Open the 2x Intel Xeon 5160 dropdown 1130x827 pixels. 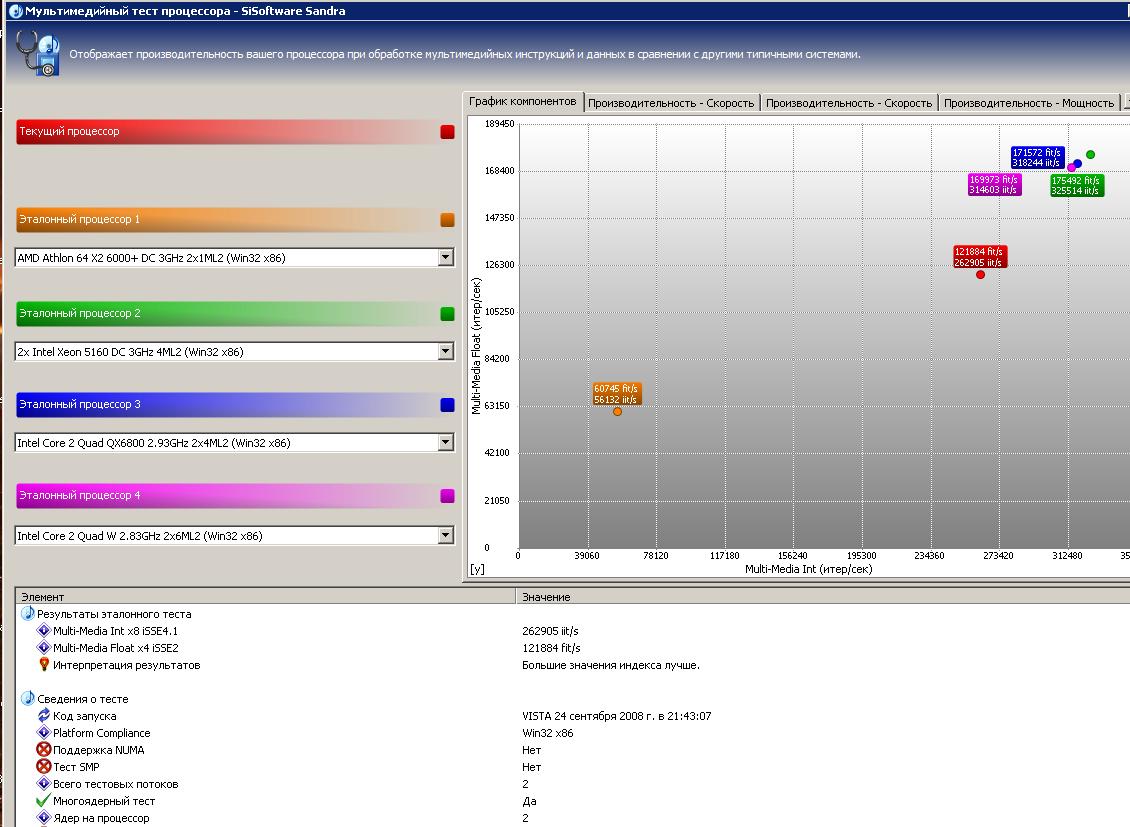coord(445,352)
